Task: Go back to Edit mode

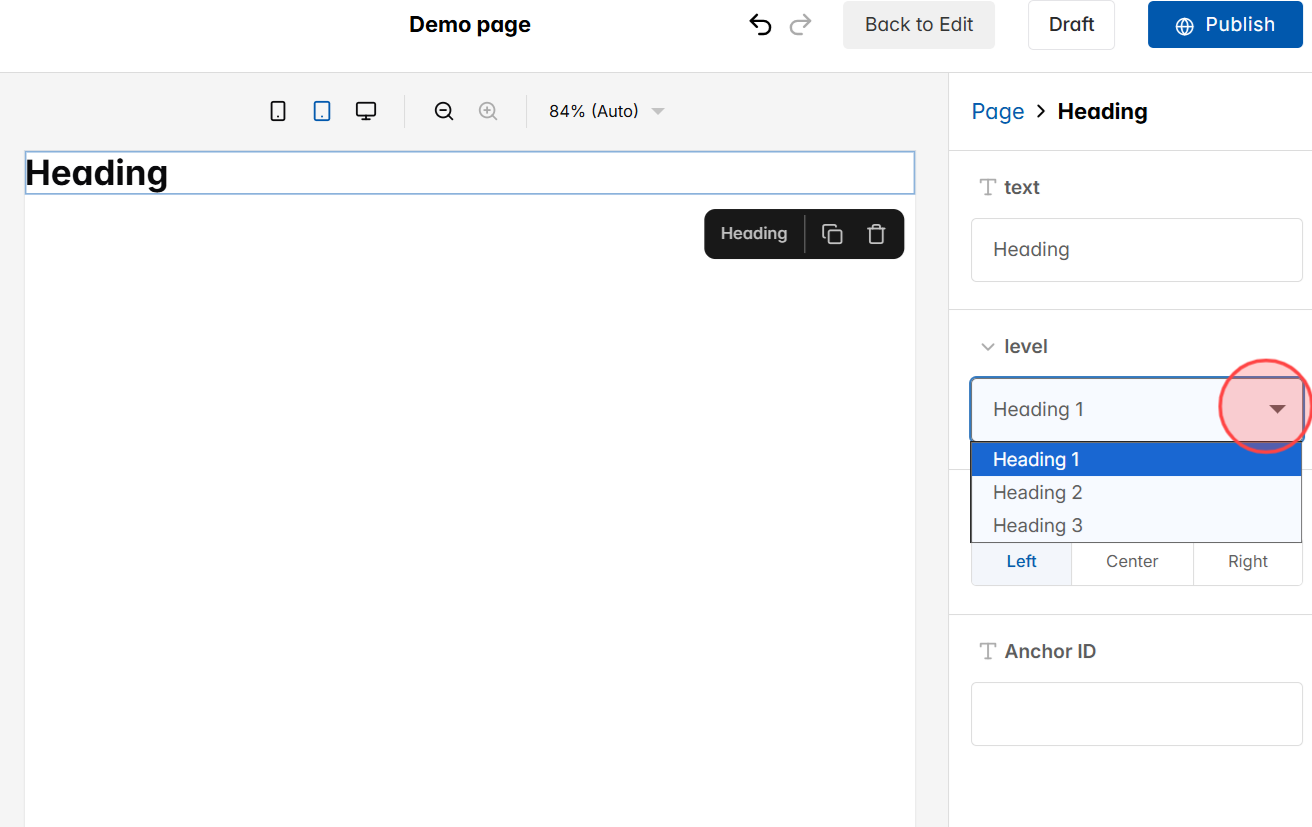Action: coord(918,24)
